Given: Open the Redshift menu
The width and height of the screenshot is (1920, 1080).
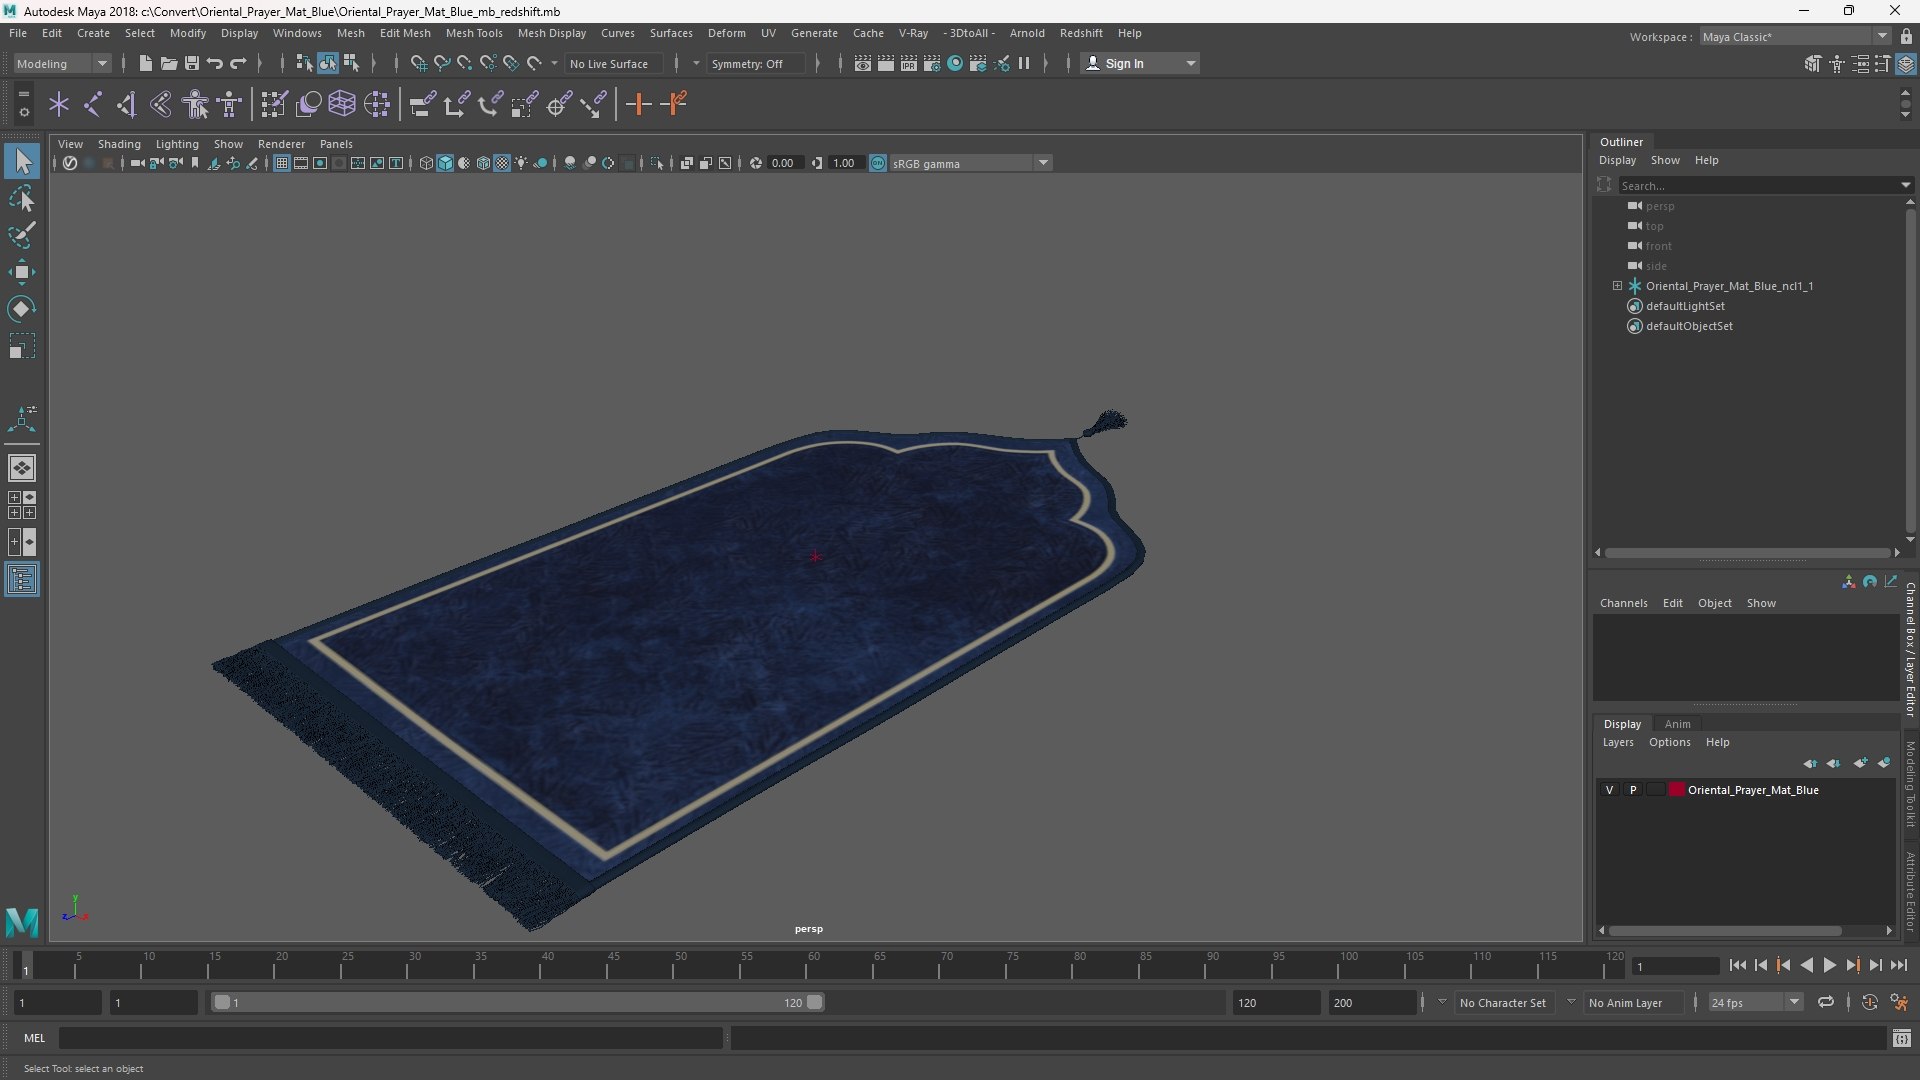Looking at the screenshot, I should pyautogui.click(x=1081, y=33).
